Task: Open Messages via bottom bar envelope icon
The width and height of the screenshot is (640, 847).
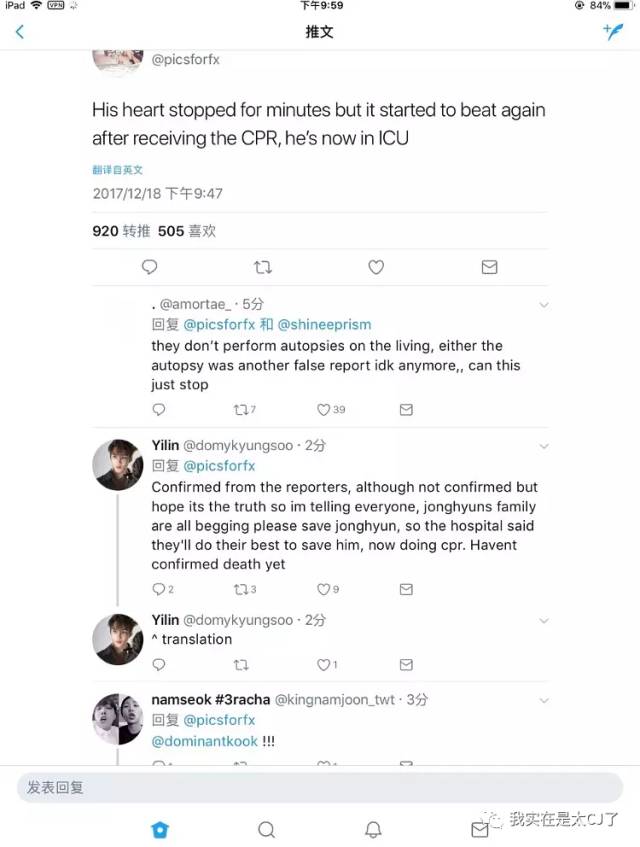Action: [x=479, y=830]
